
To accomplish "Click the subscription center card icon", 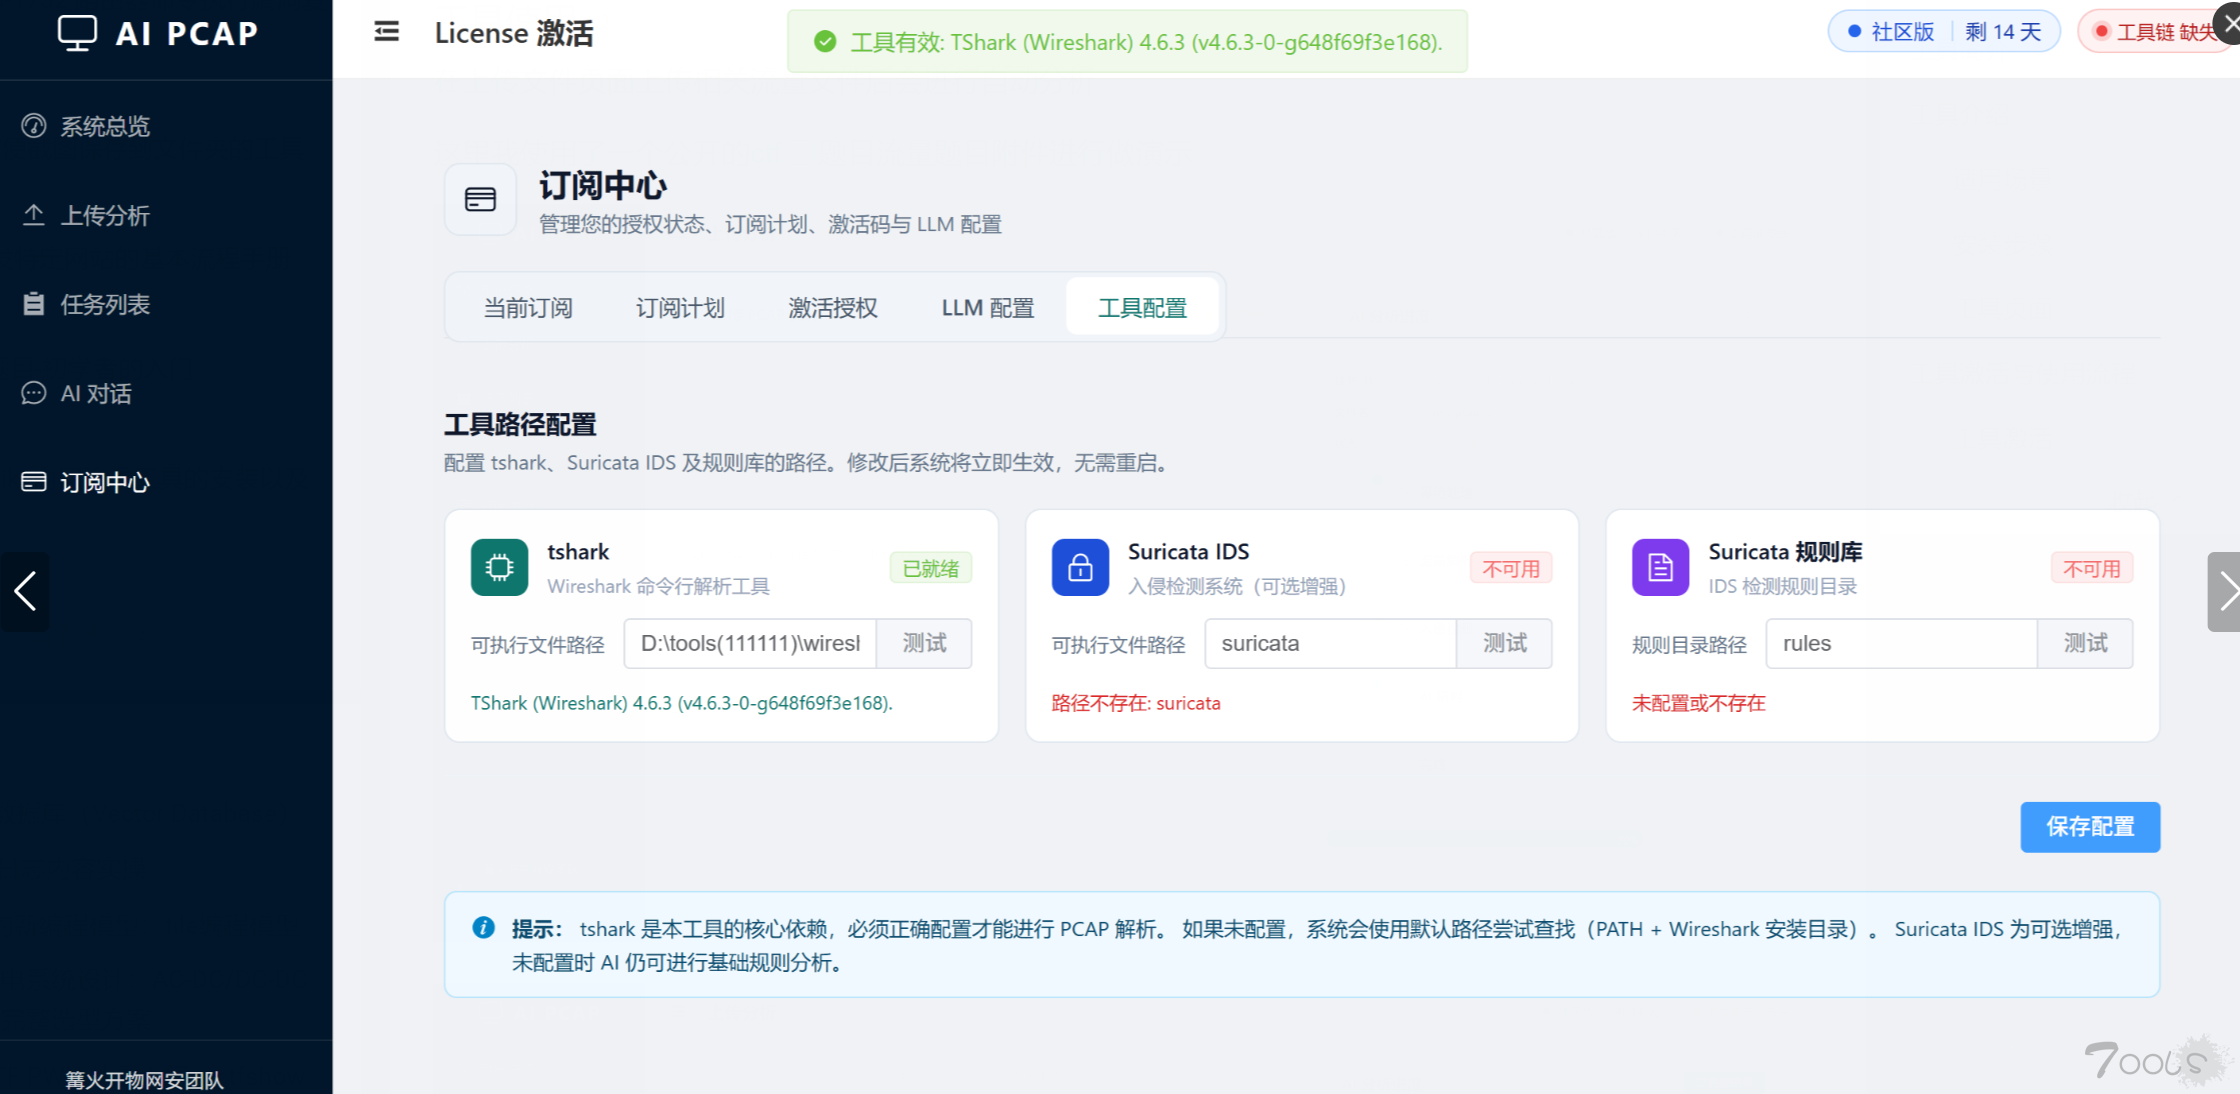I will pos(480,199).
